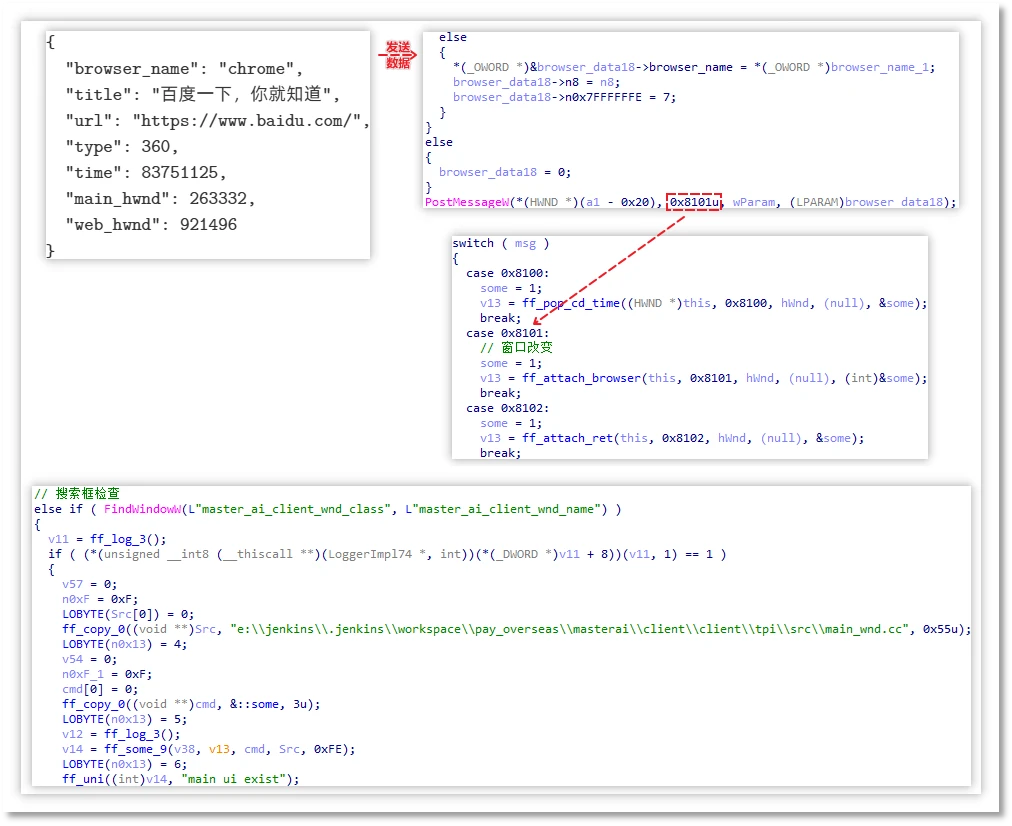The height and width of the screenshot is (826, 1012).
Task: Click the browser_data18->n8 = n8; statement
Action: pyautogui.click(x=536, y=82)
